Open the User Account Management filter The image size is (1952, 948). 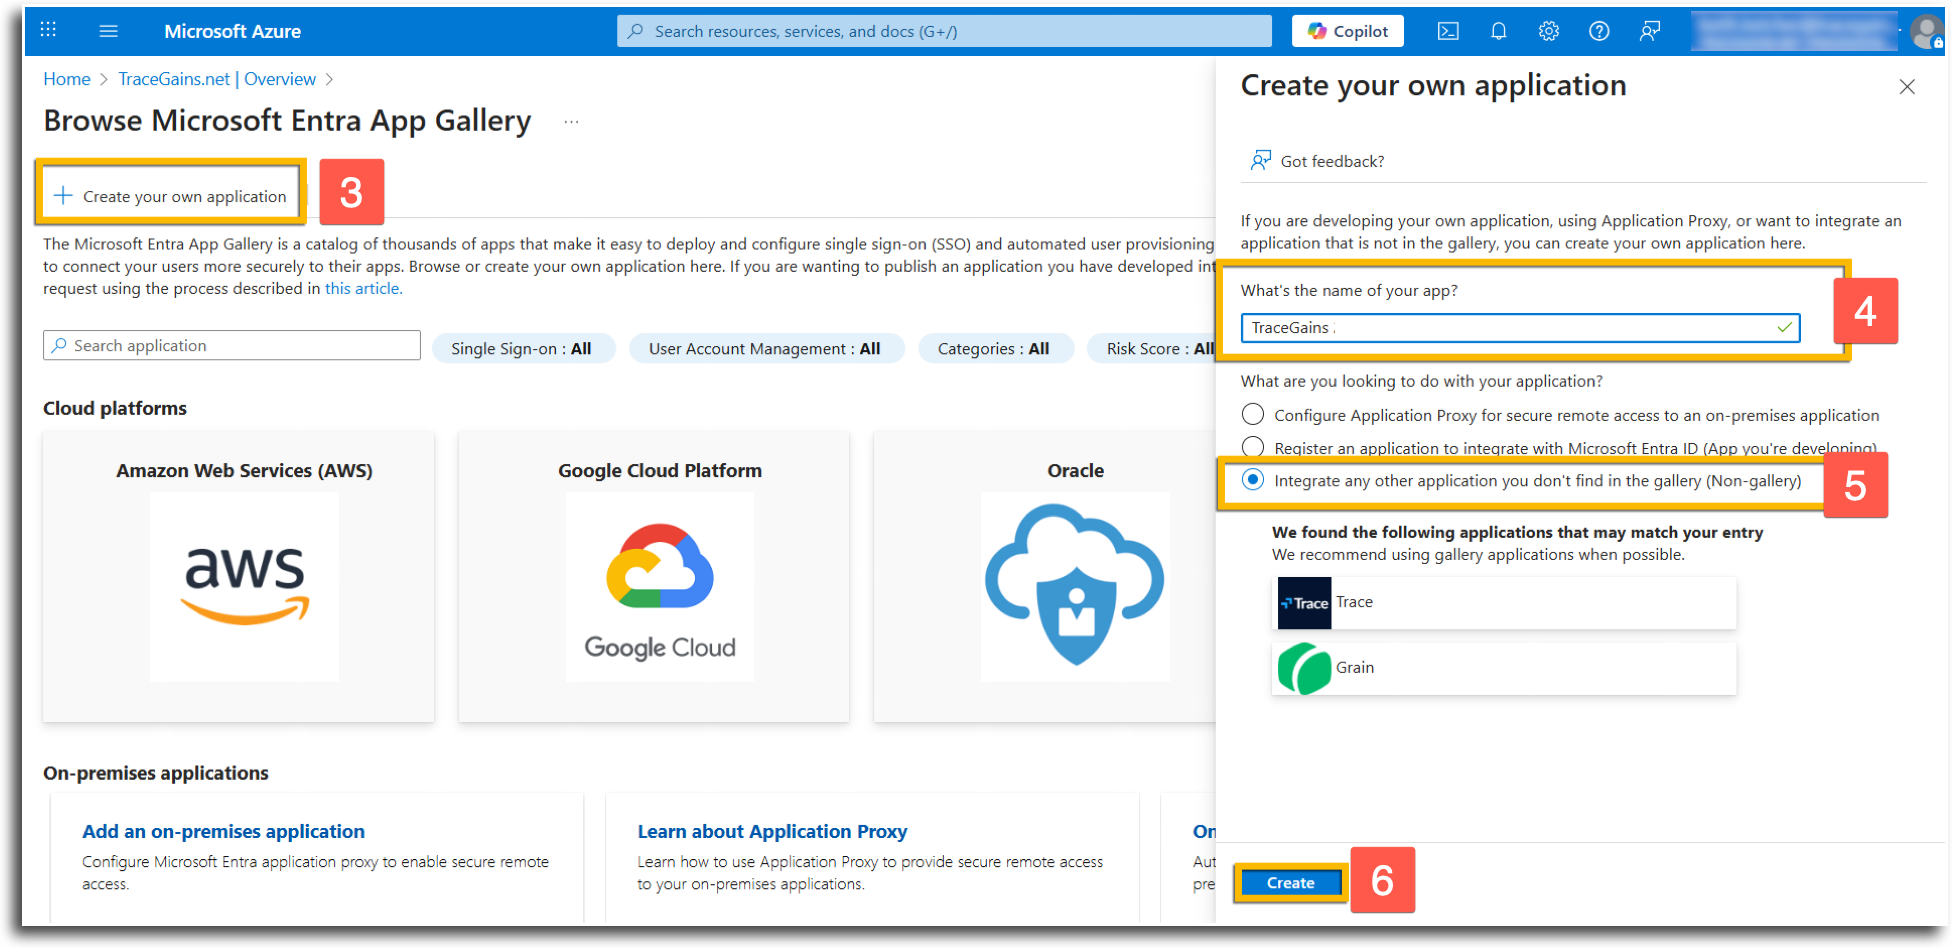click(x=765, y=348)
